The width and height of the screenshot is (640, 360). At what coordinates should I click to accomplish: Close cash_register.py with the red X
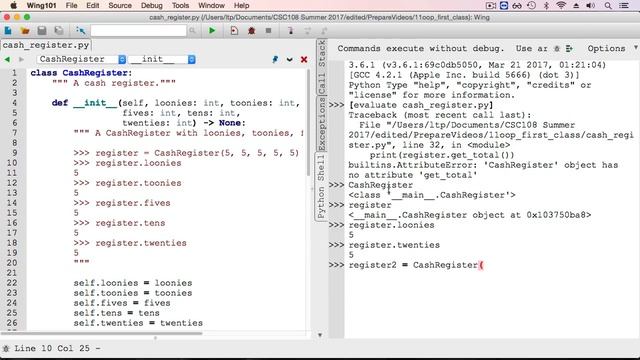[x=304, y=60]
